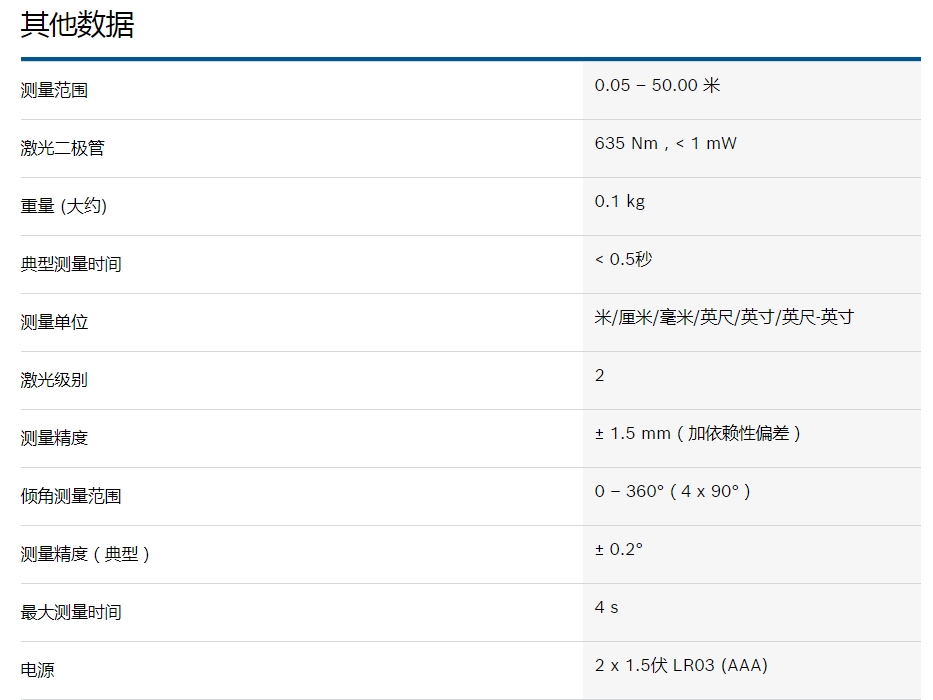Select the 激光二极管 row label
Image resolution: width=933 pixels, height=700 pixels.
click(x=62, y=148)
